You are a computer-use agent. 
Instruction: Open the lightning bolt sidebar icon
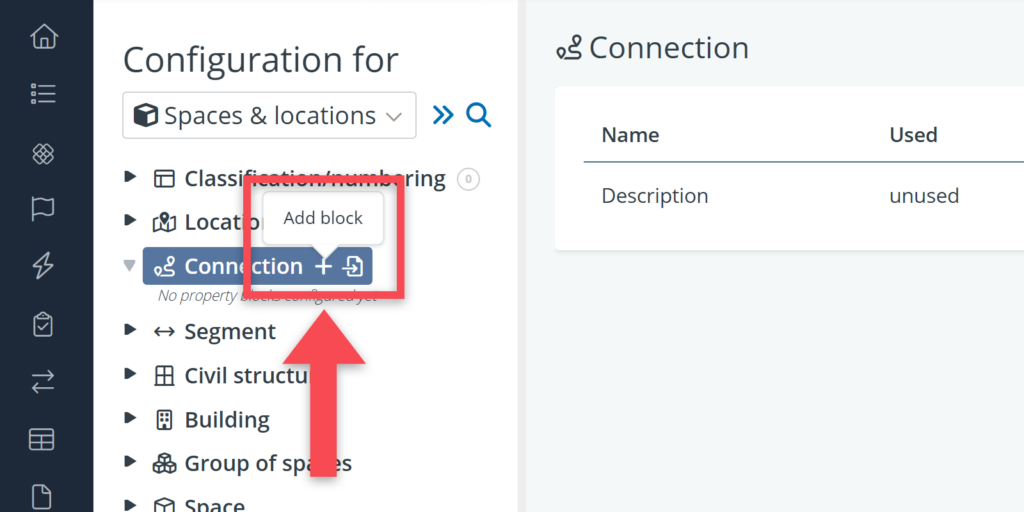click(44, 266)
